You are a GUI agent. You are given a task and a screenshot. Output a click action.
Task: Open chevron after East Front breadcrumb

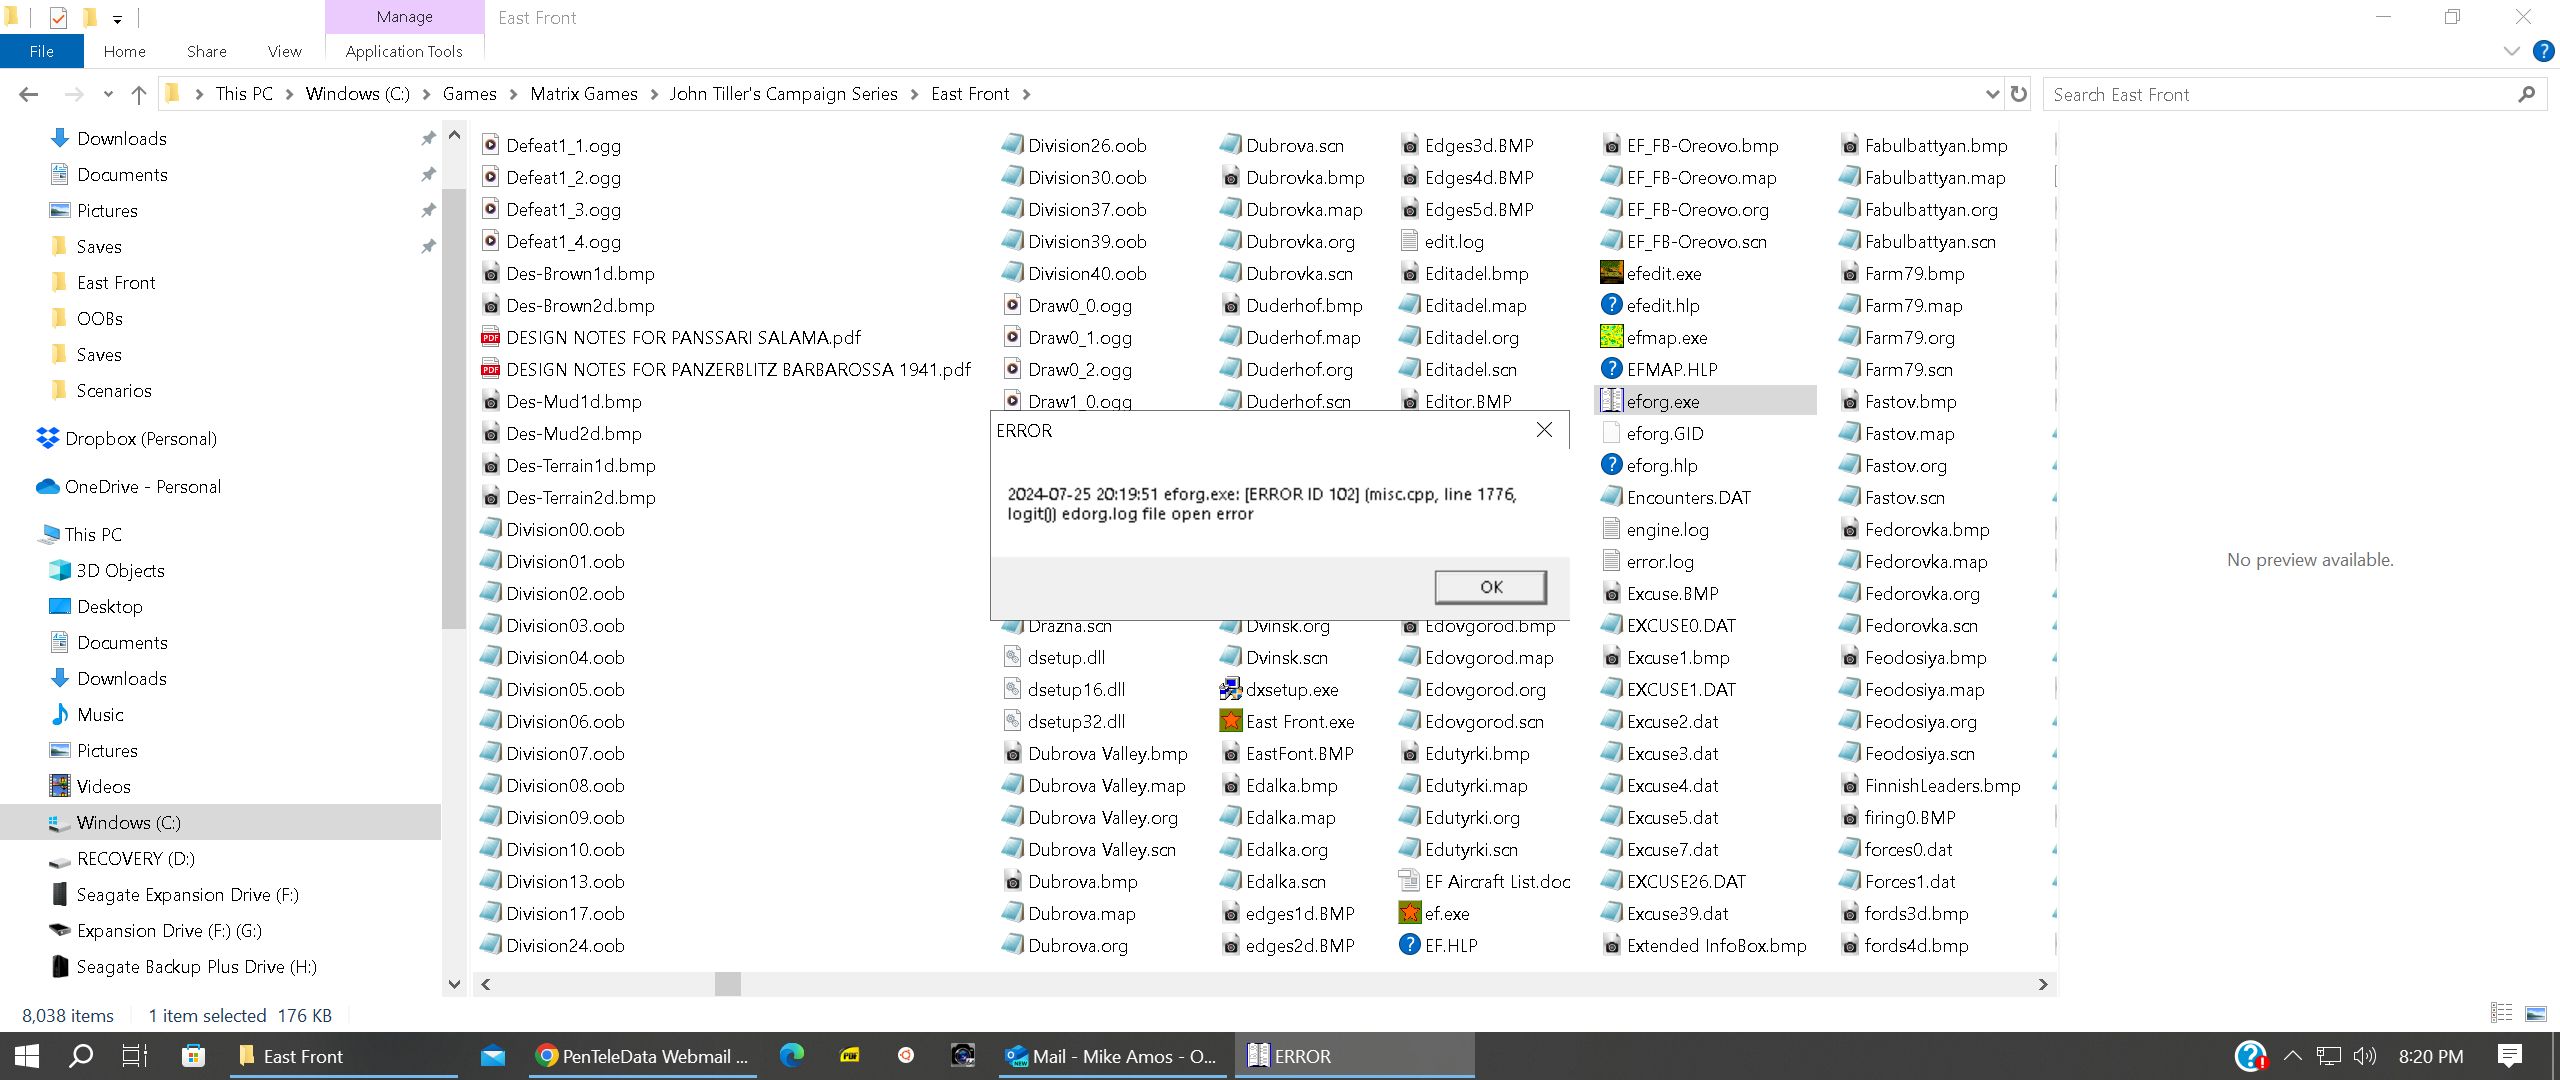coord(1026,94)
